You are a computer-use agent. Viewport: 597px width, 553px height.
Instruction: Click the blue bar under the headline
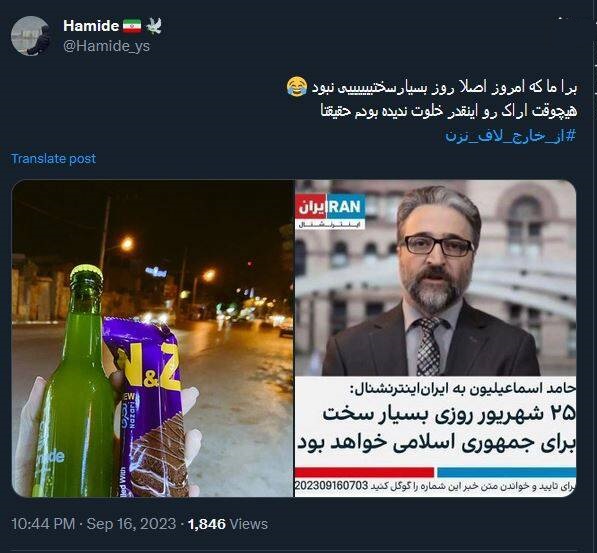[507, 472]
